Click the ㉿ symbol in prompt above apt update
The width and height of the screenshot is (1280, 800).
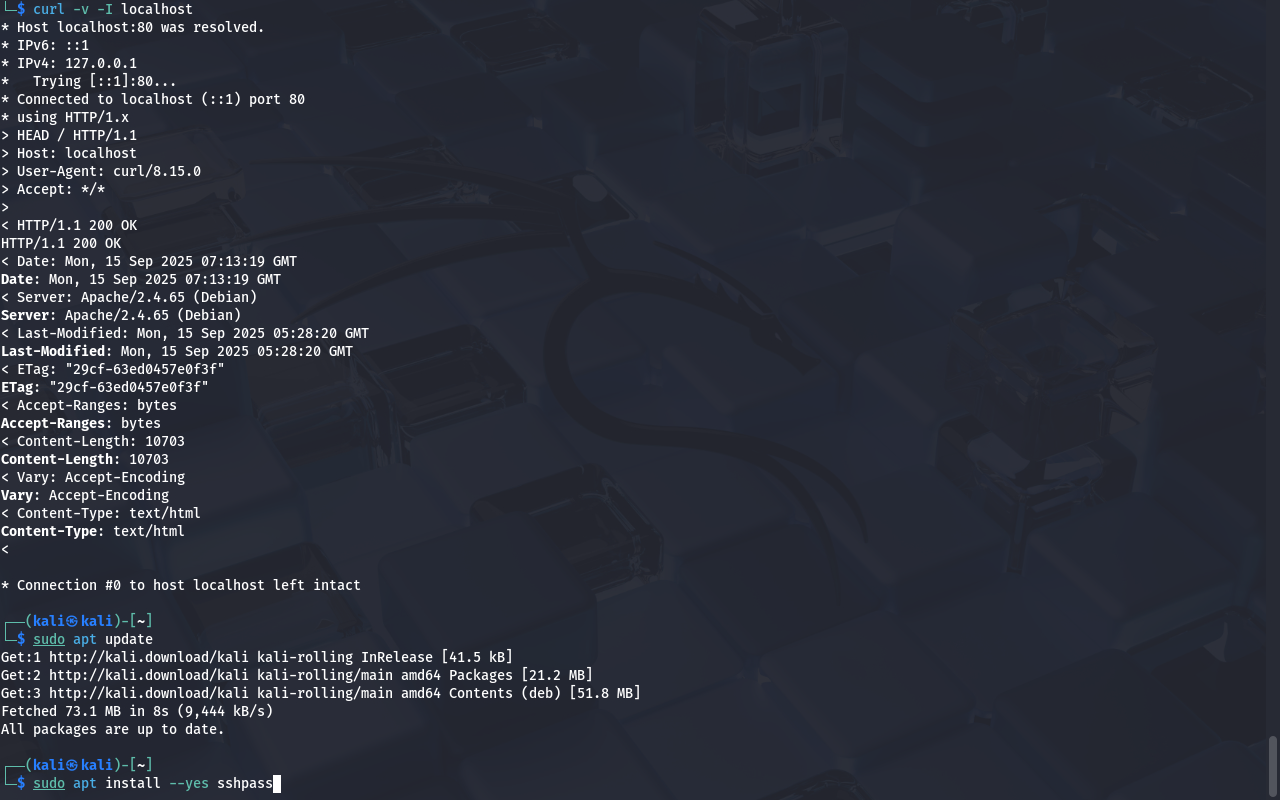(72, 621)
